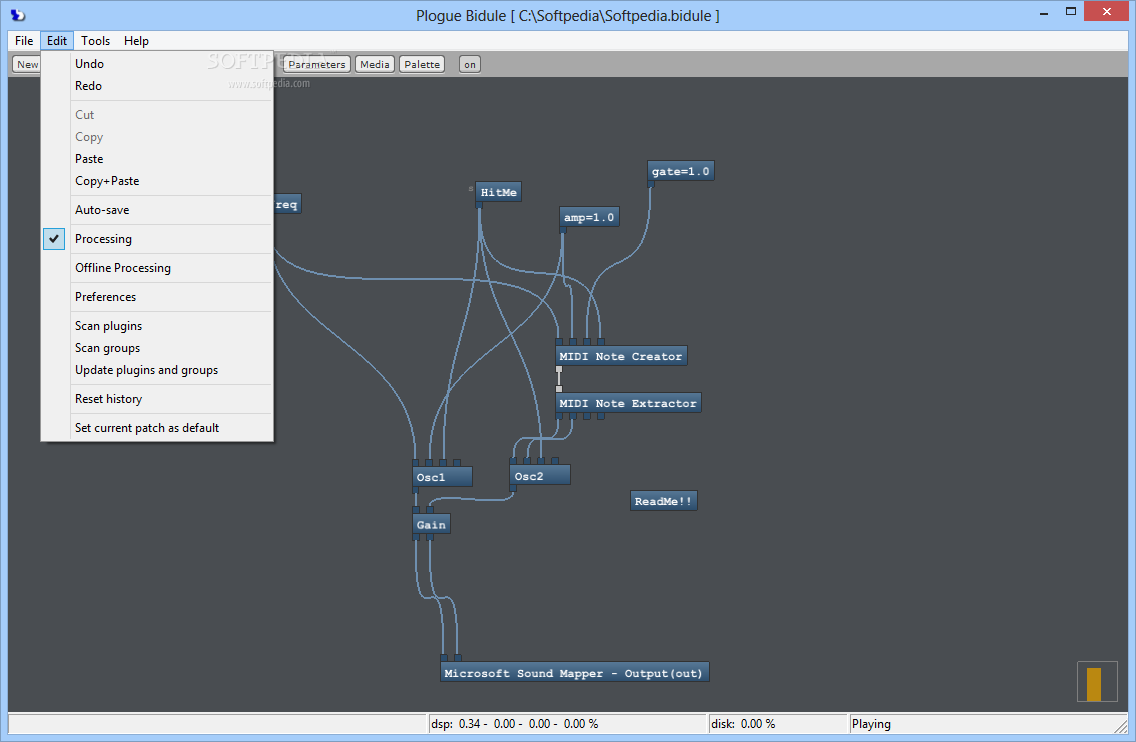The height and width of the screenshot is (742, 1136).
Task: Click the New toolbar button
Action: tap(27, 64)
